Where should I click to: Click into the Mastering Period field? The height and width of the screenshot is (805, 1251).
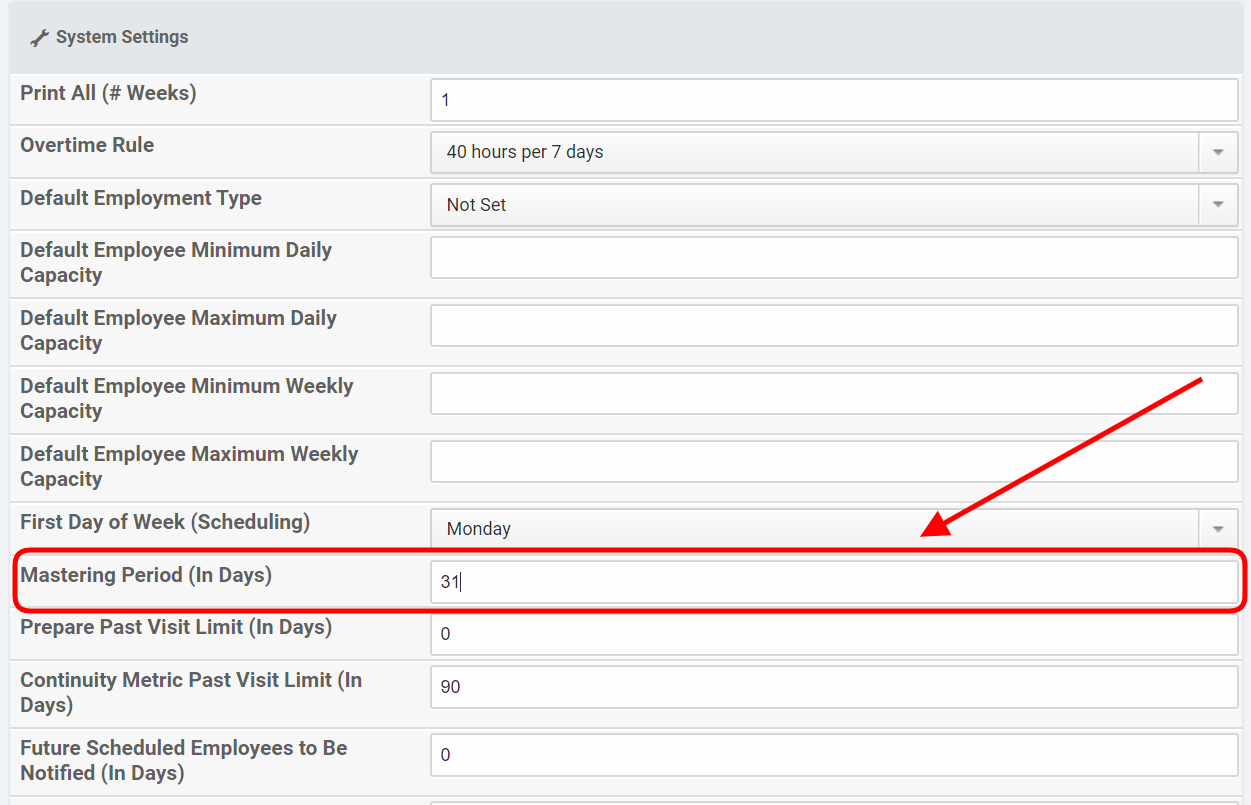(834, 582)
